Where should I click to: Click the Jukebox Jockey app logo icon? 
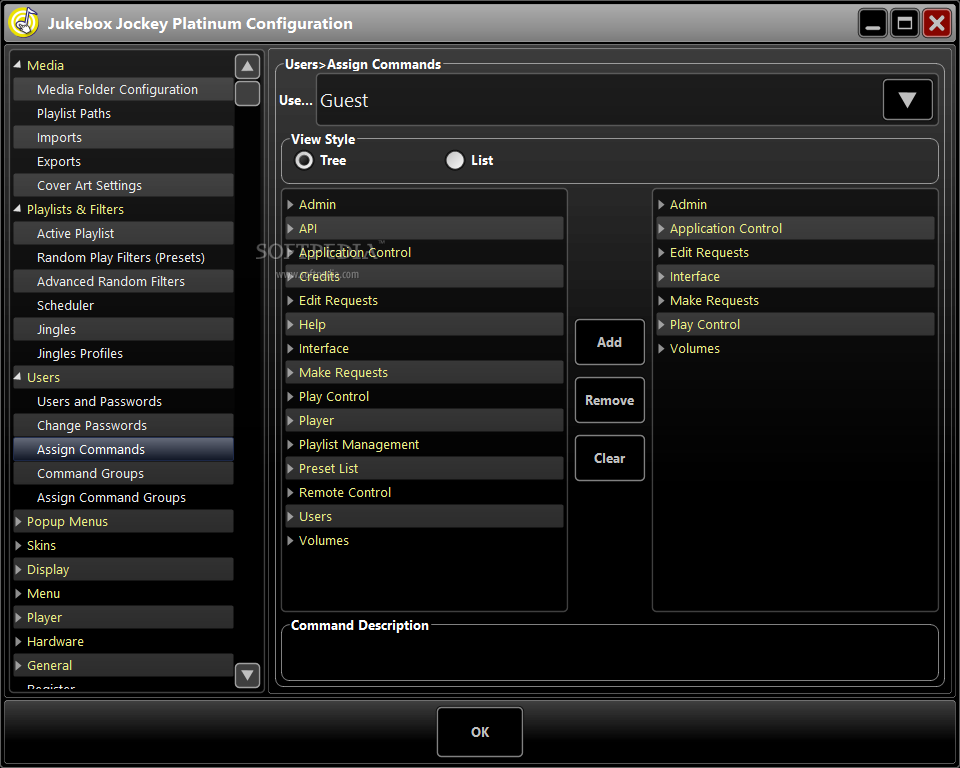(x=24, y=23)
